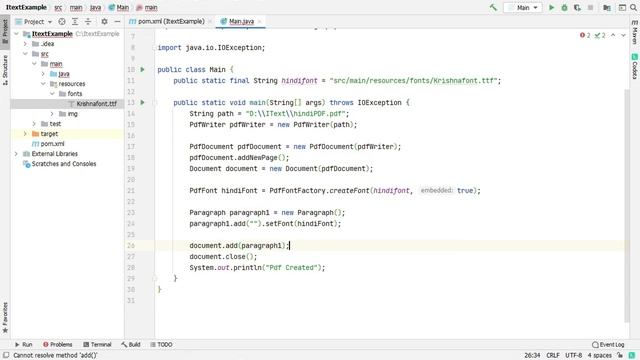Open the Problems tool window

tap(58, 344)
